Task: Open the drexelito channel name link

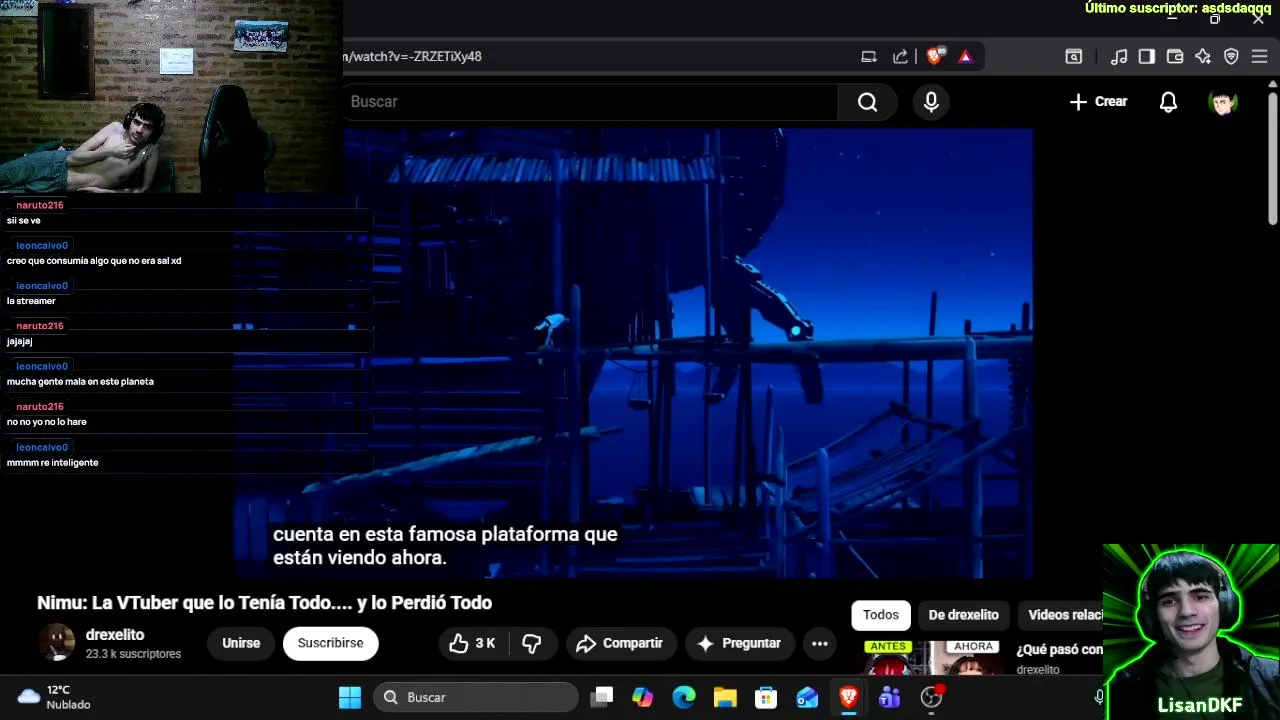Action: [115, 635]
